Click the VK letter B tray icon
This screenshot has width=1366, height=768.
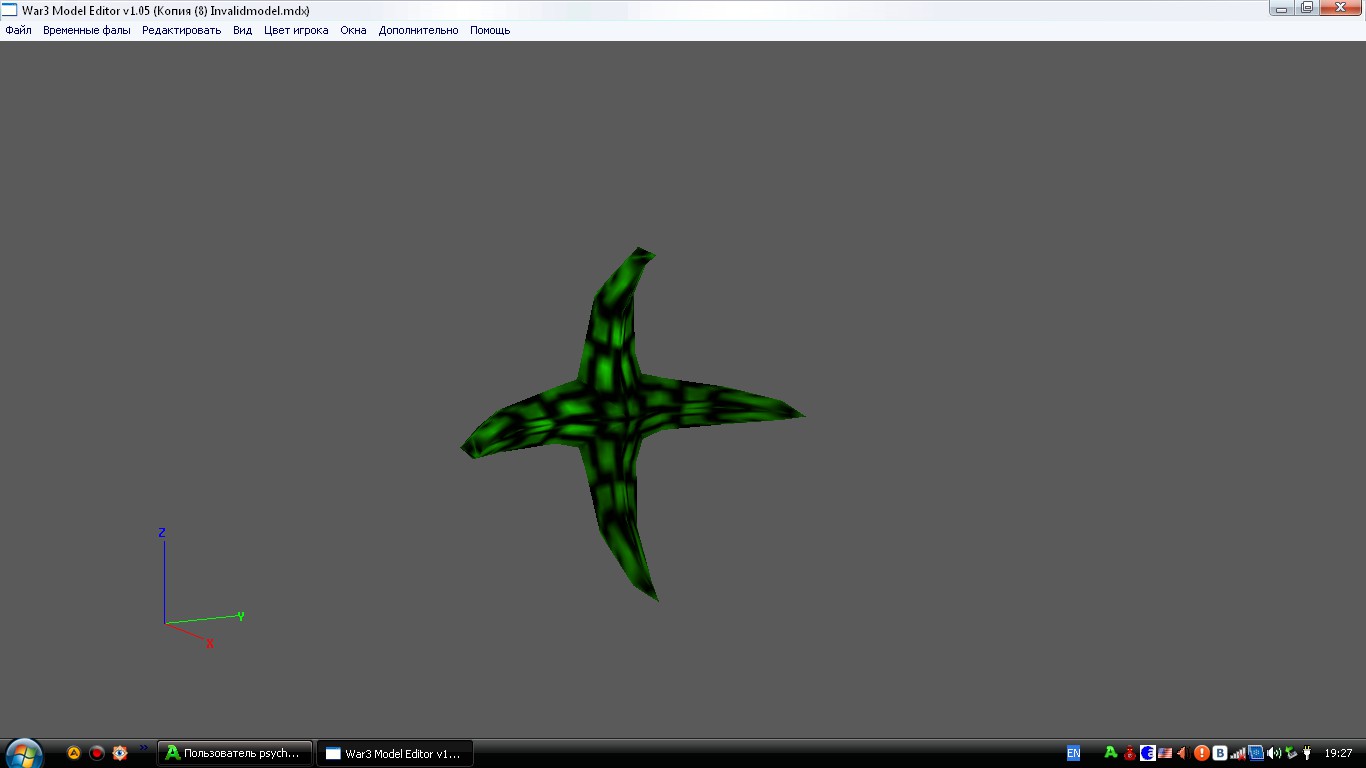tap(1220, 753)
